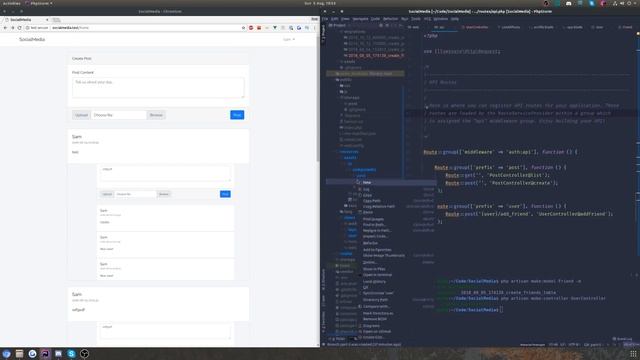Image resolution: width=640 pixels, height=360 pixels.
Task: Click blue Post button in Create Post form
Action: tap(237, 115)
